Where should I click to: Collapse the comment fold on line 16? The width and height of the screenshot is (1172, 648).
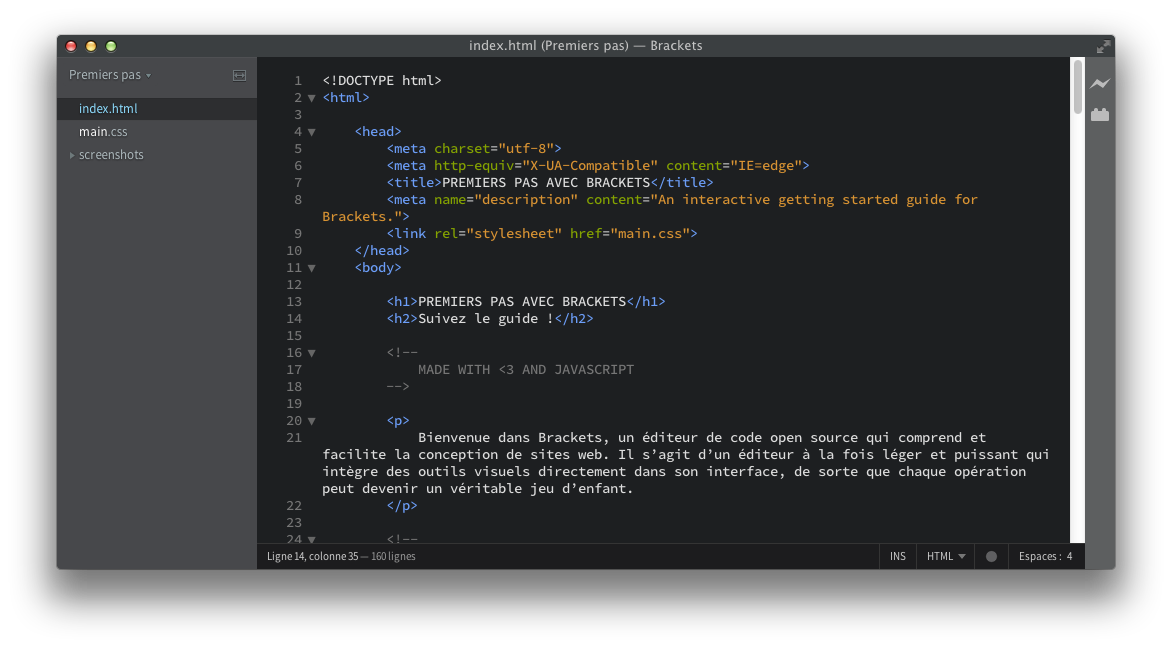point(312,354)
